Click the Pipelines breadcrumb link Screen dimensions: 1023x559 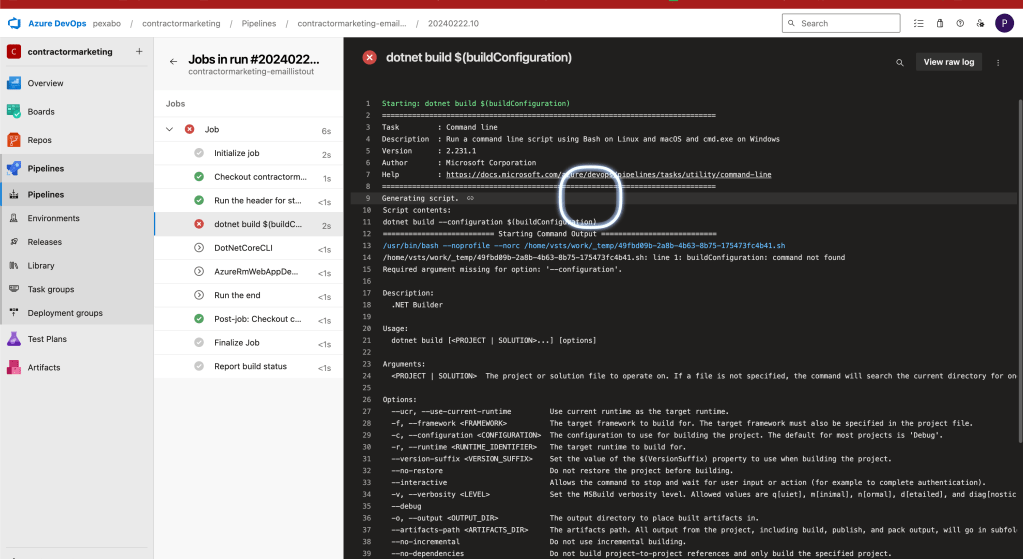tap(258, 23)
